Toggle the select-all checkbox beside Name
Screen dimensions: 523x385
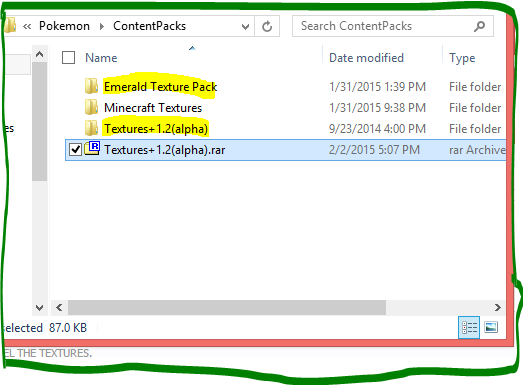coord(68,58)
